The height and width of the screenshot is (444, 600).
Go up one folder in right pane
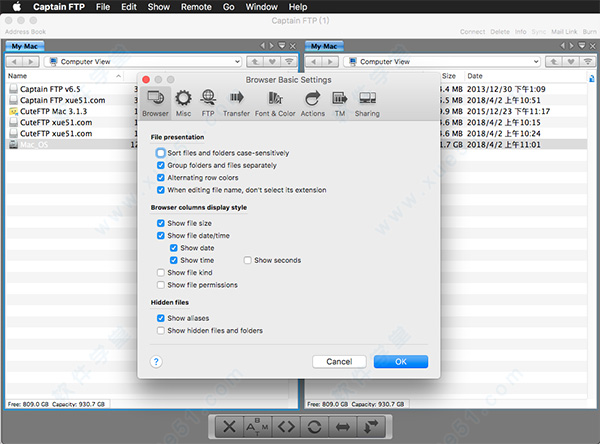[x=554, y=62]
